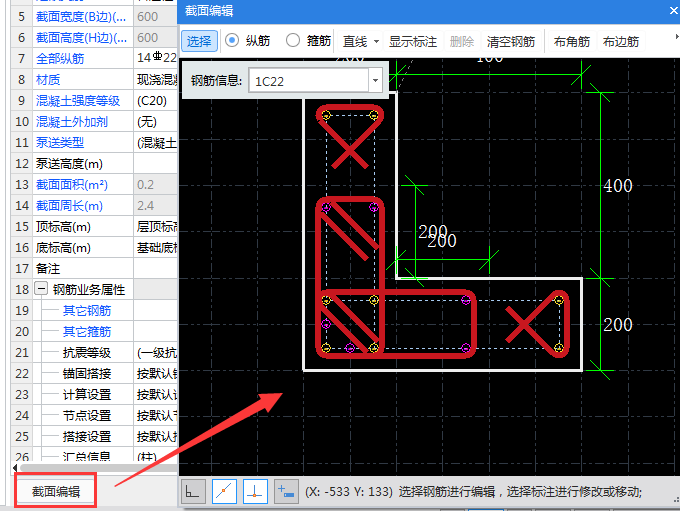Select the 抗震等级 tree row

click(87, 353)
